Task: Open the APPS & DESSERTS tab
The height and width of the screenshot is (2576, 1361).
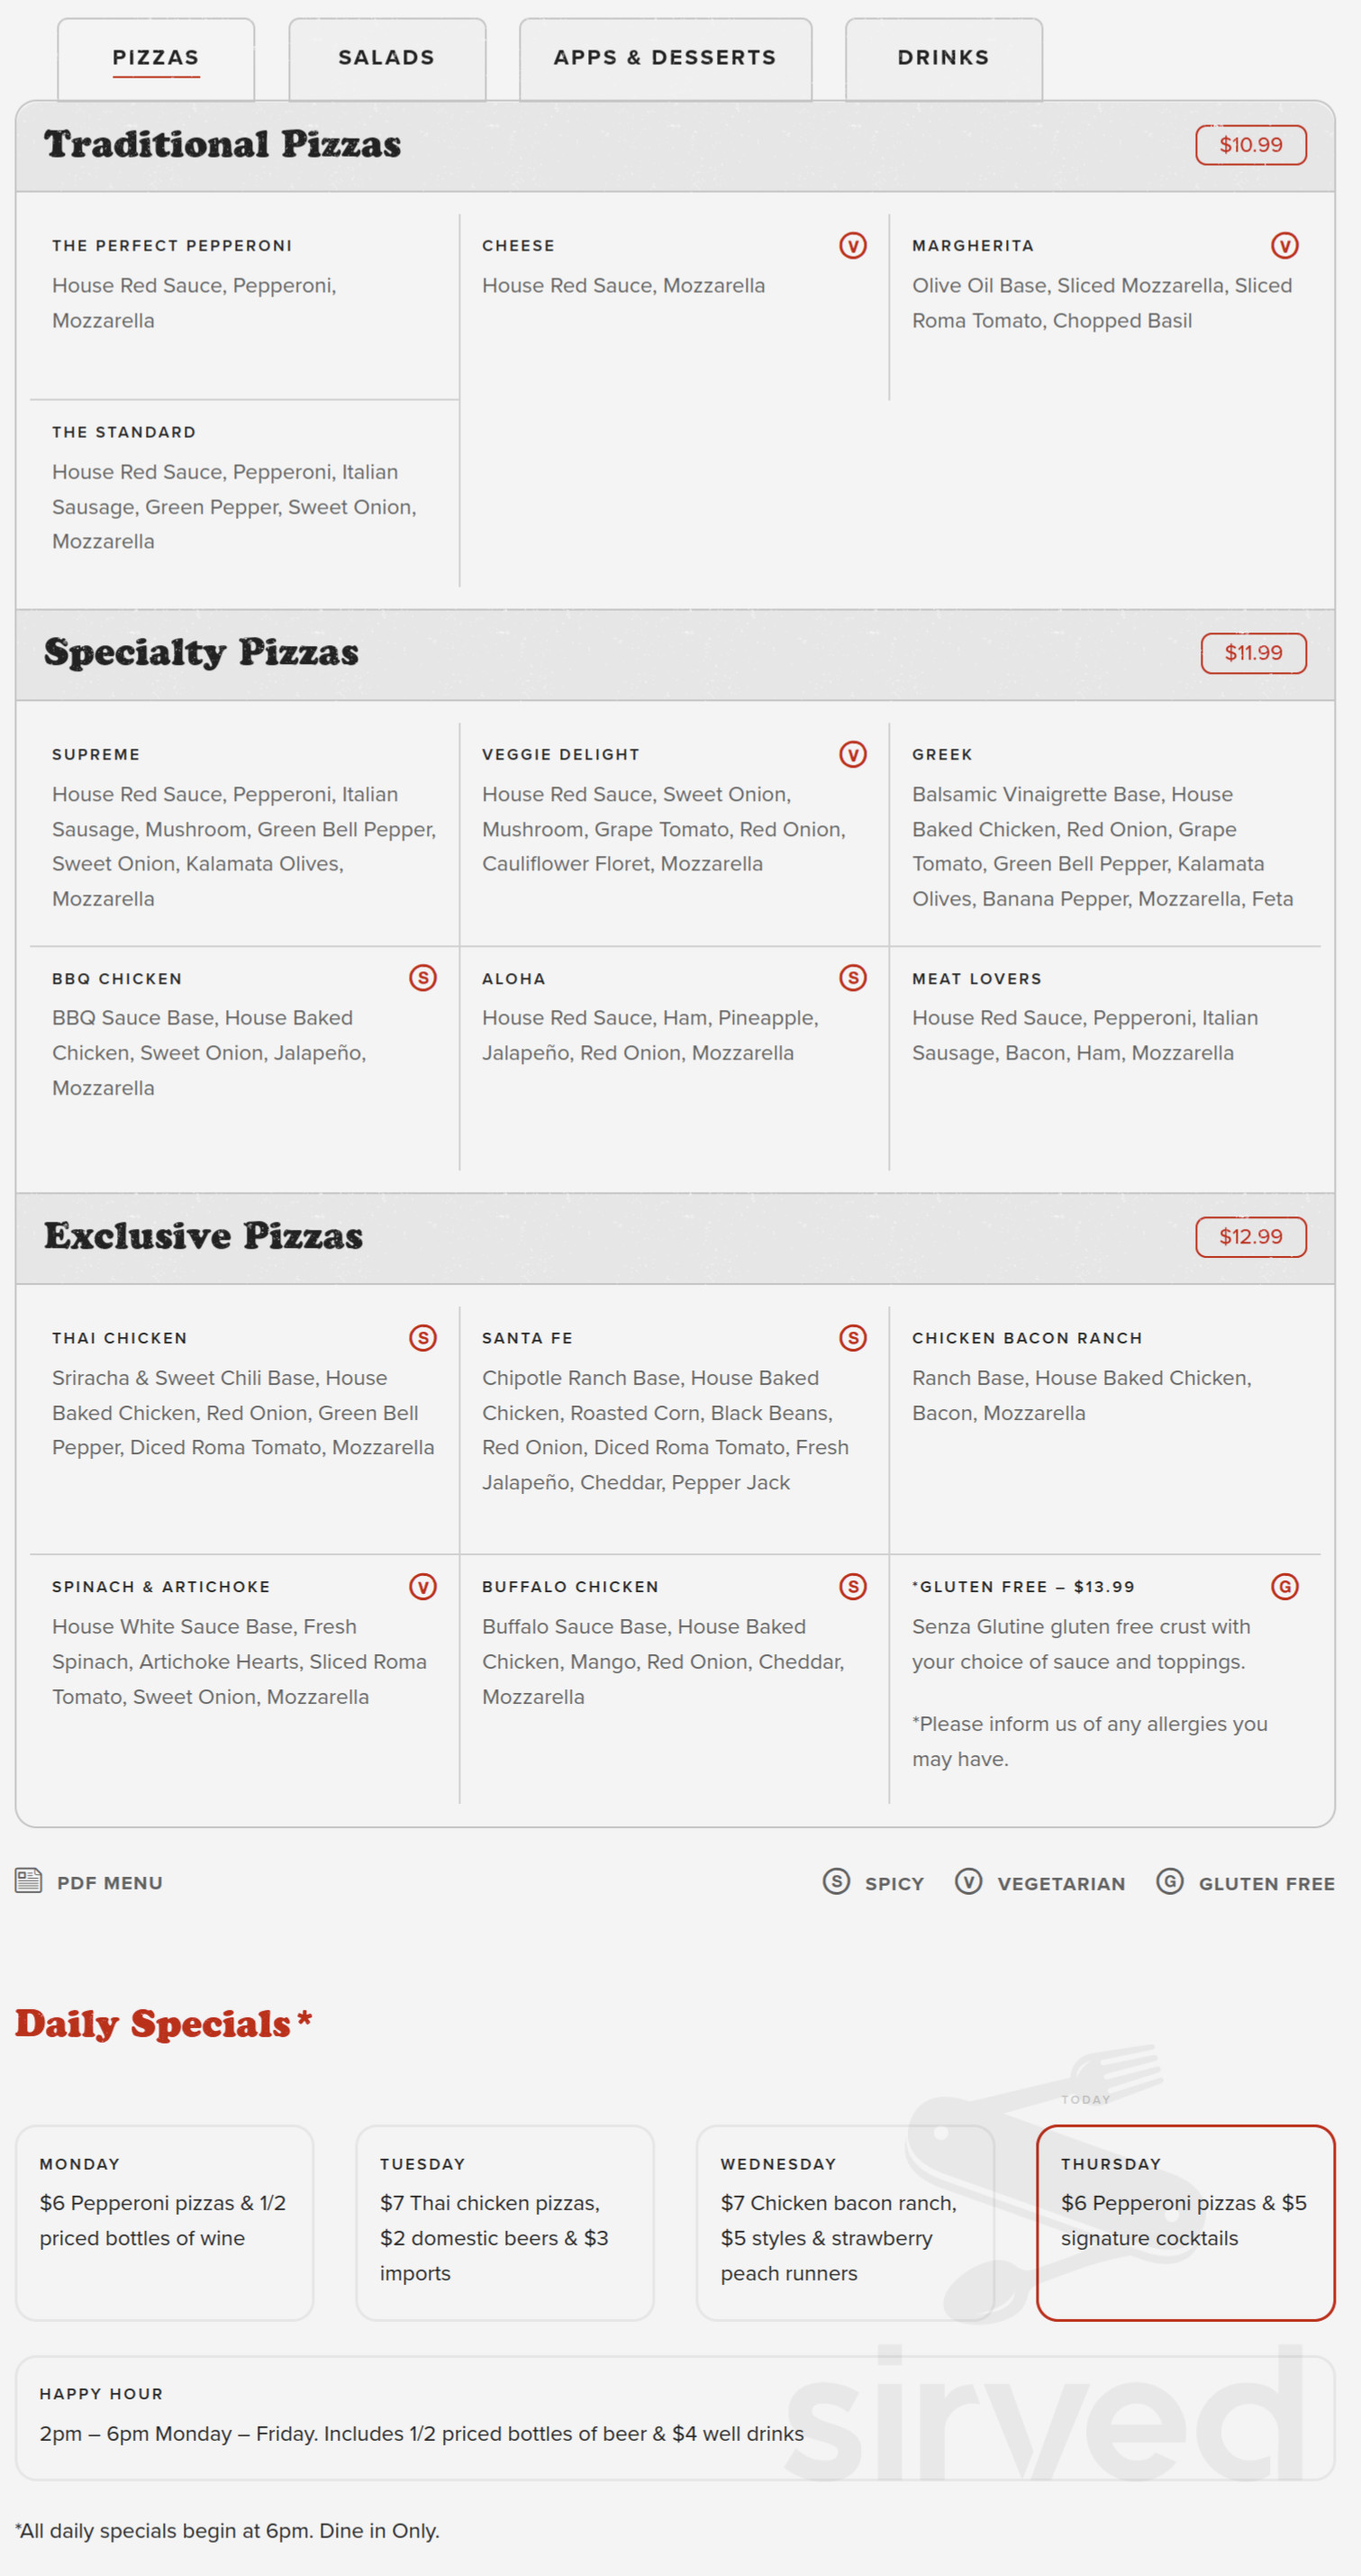Action: pos(665,58)
